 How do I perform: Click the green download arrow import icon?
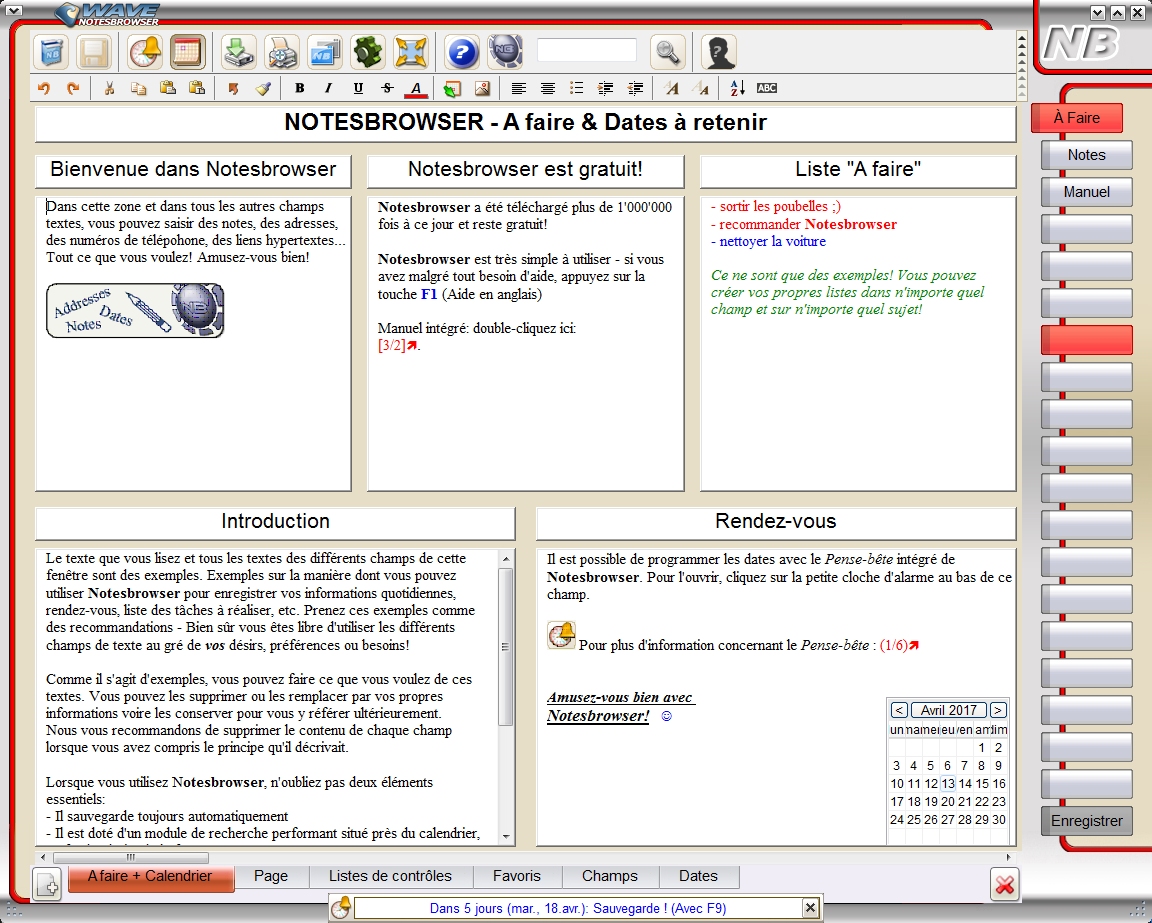(238, 52)
